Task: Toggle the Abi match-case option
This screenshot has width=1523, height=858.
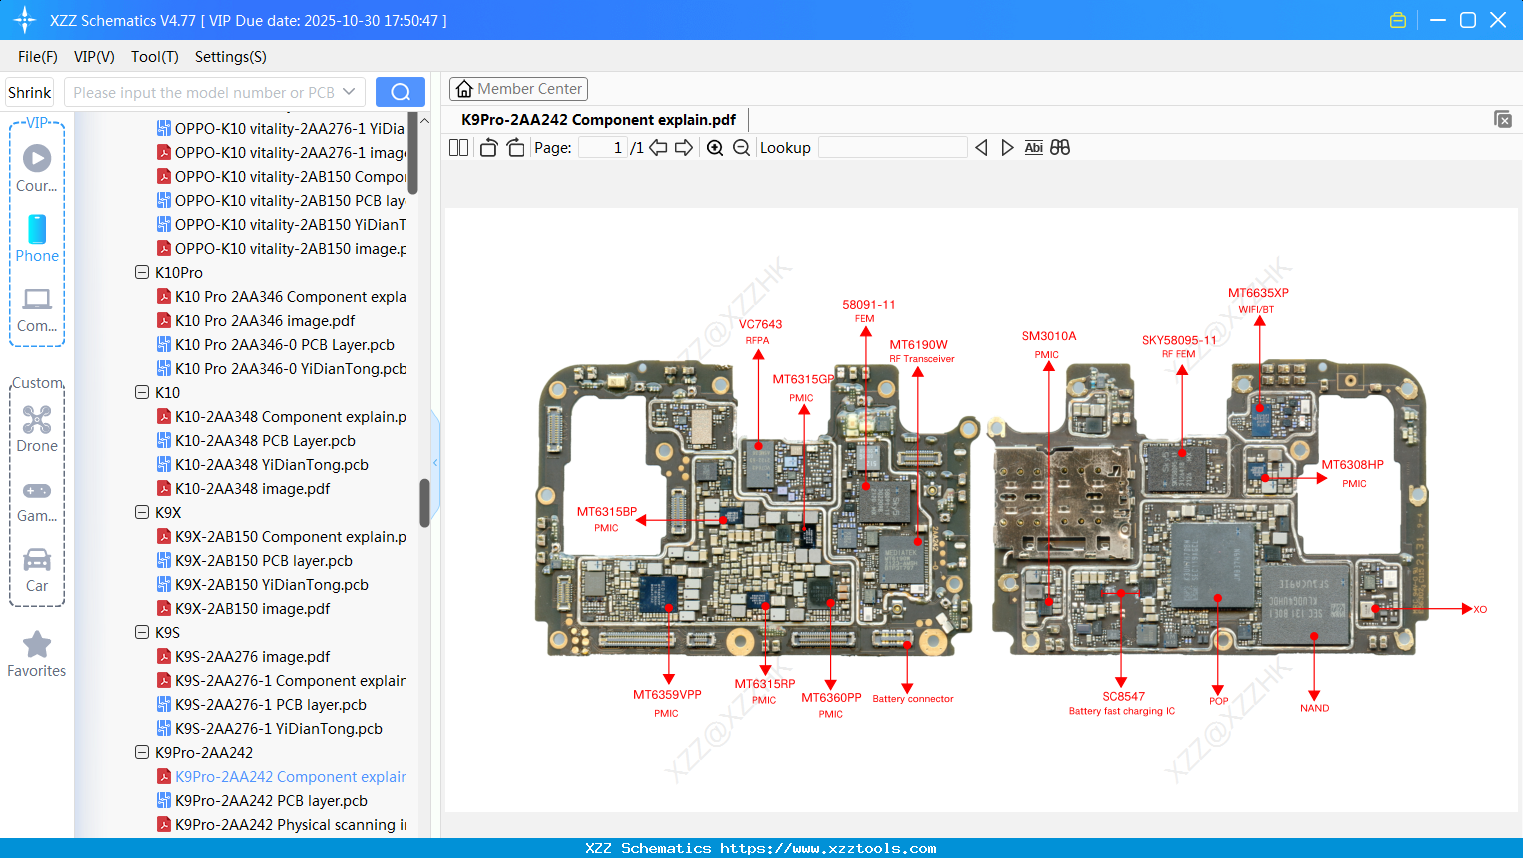Action: click(1033, 148)
